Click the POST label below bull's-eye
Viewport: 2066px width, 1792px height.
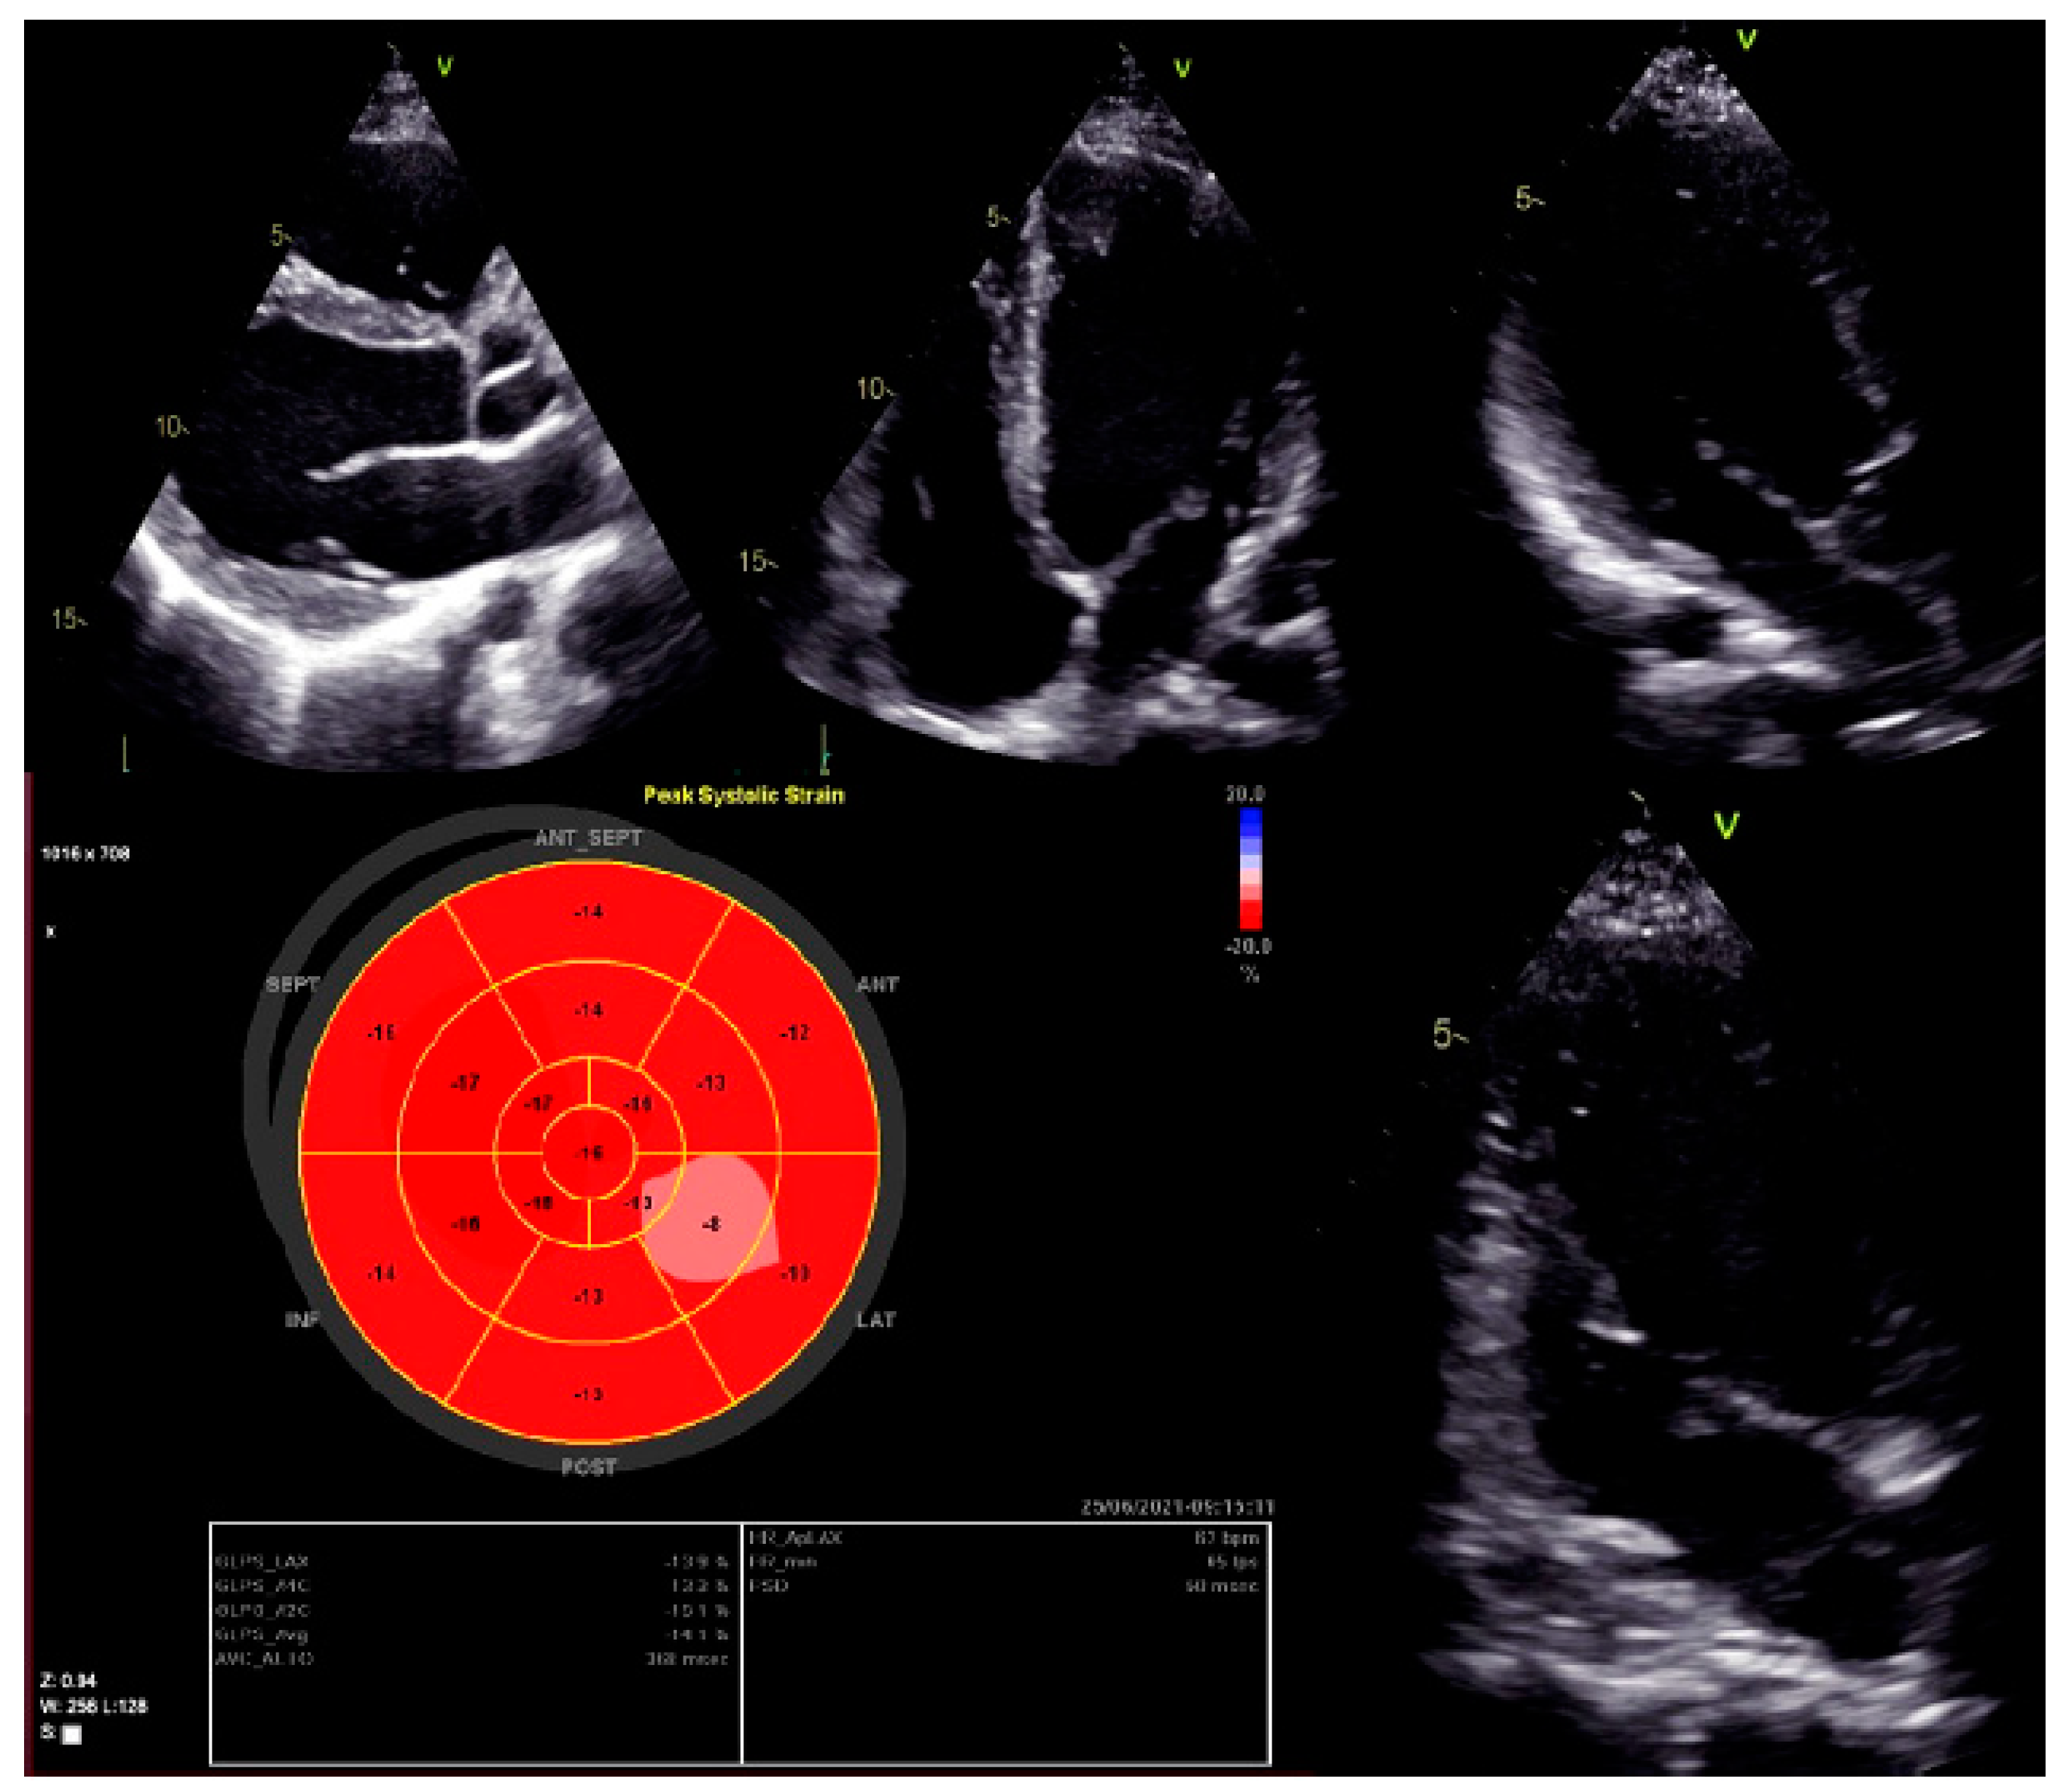588,1467
